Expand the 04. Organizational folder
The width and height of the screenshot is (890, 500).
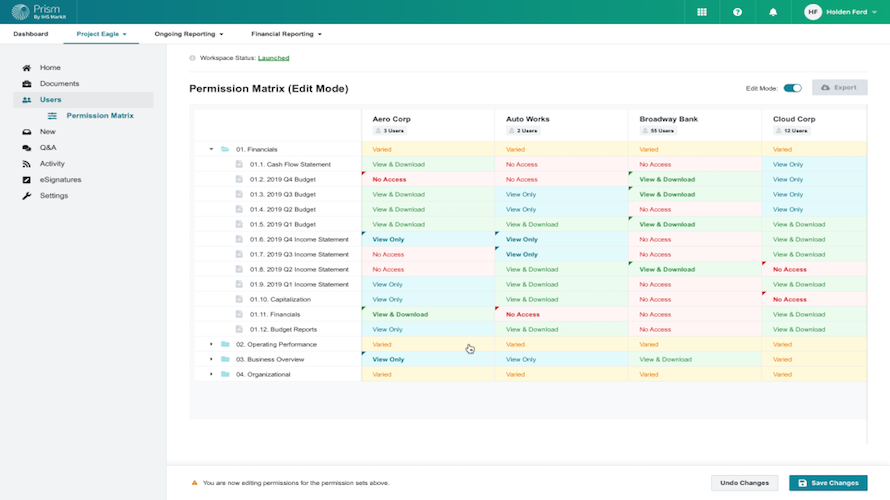pos(211,374)
